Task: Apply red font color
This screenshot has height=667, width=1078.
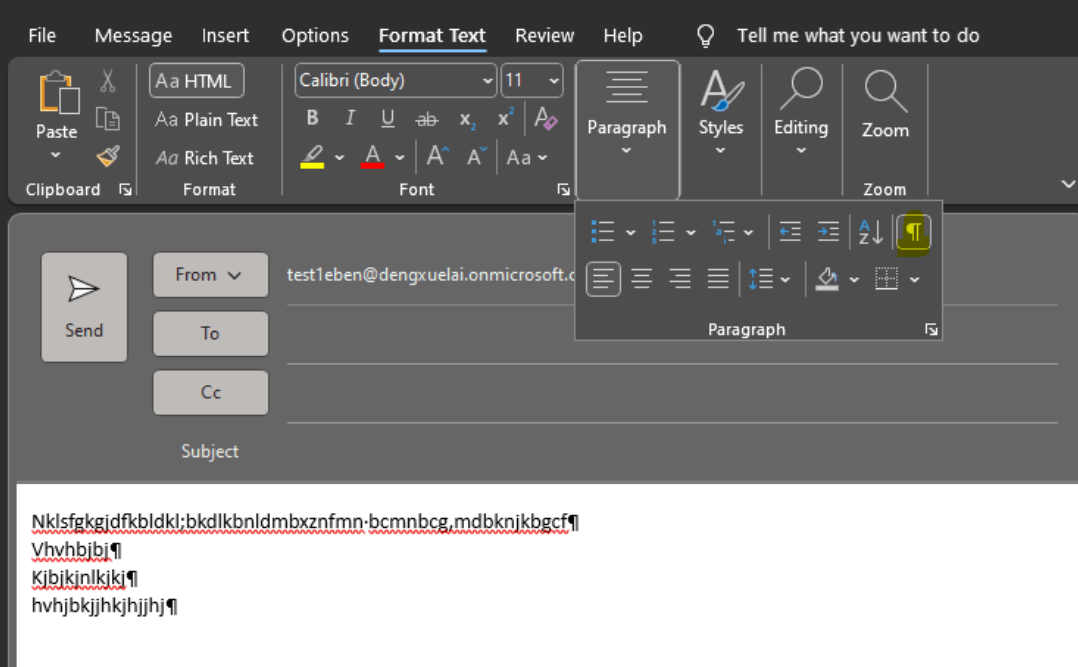Action: coord(373,157)
